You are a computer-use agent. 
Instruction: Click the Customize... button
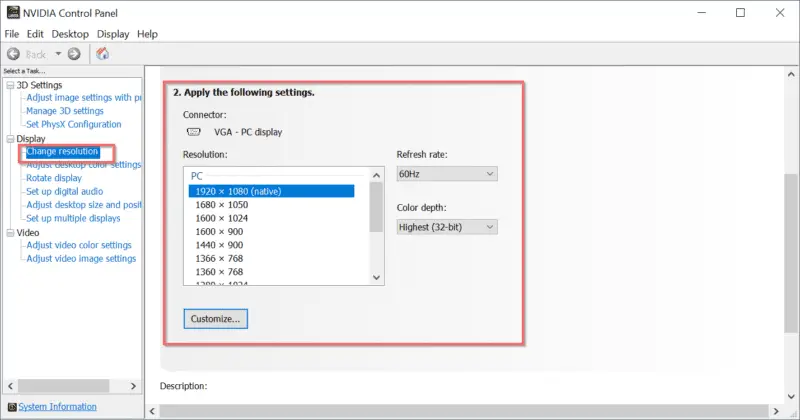coord(216,319)
